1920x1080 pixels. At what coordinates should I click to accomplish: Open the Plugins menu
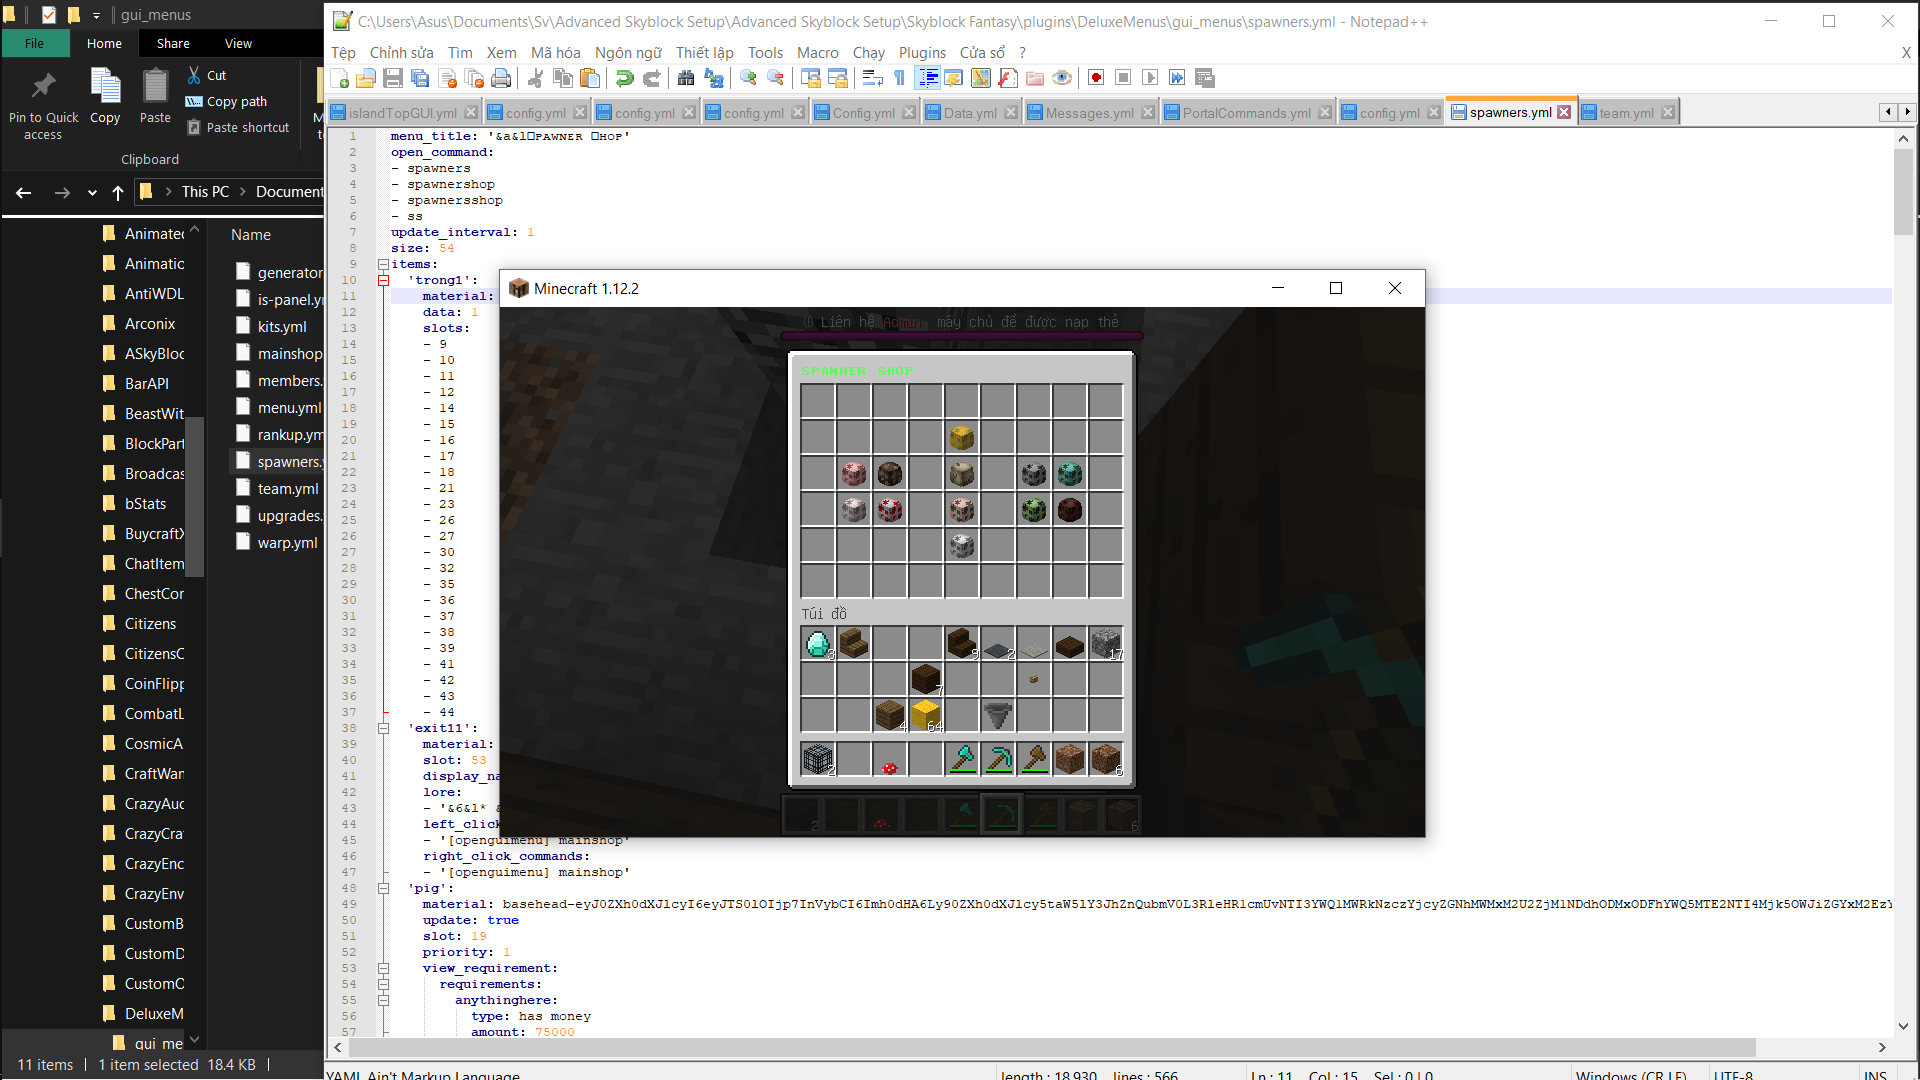point(921,53)
